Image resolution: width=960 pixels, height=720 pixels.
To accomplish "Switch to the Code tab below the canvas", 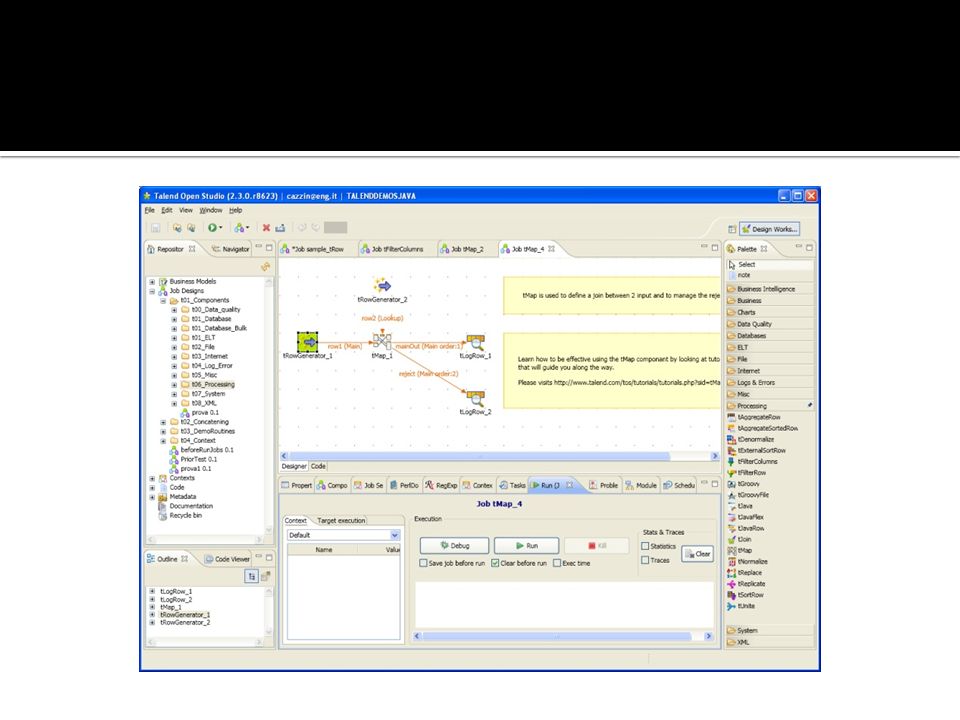I will click(x=318, y=467).
